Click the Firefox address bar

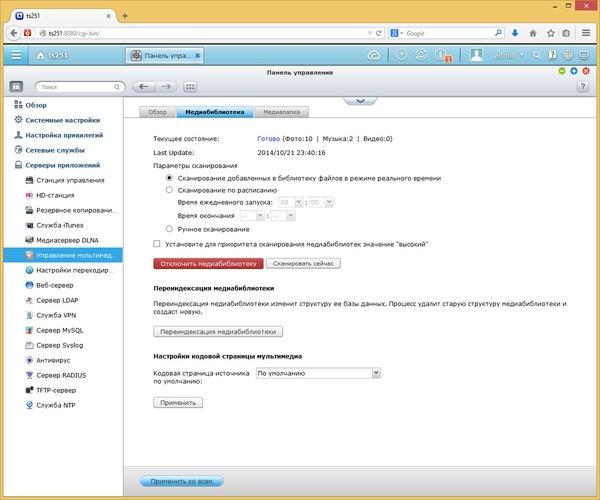point(202,33)
